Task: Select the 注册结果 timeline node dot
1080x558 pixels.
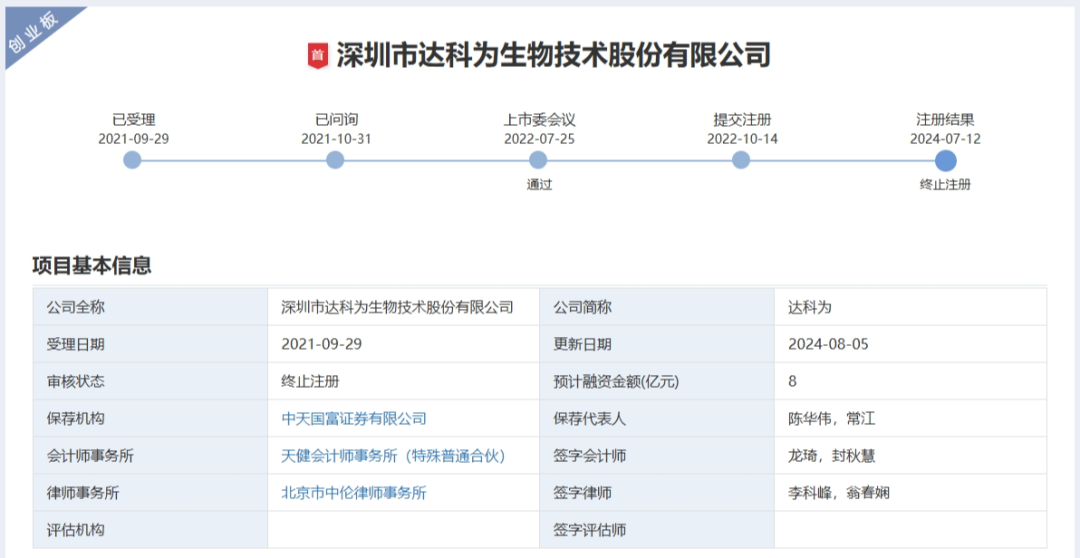Action: pyautogui.click(x=945, y=161)
